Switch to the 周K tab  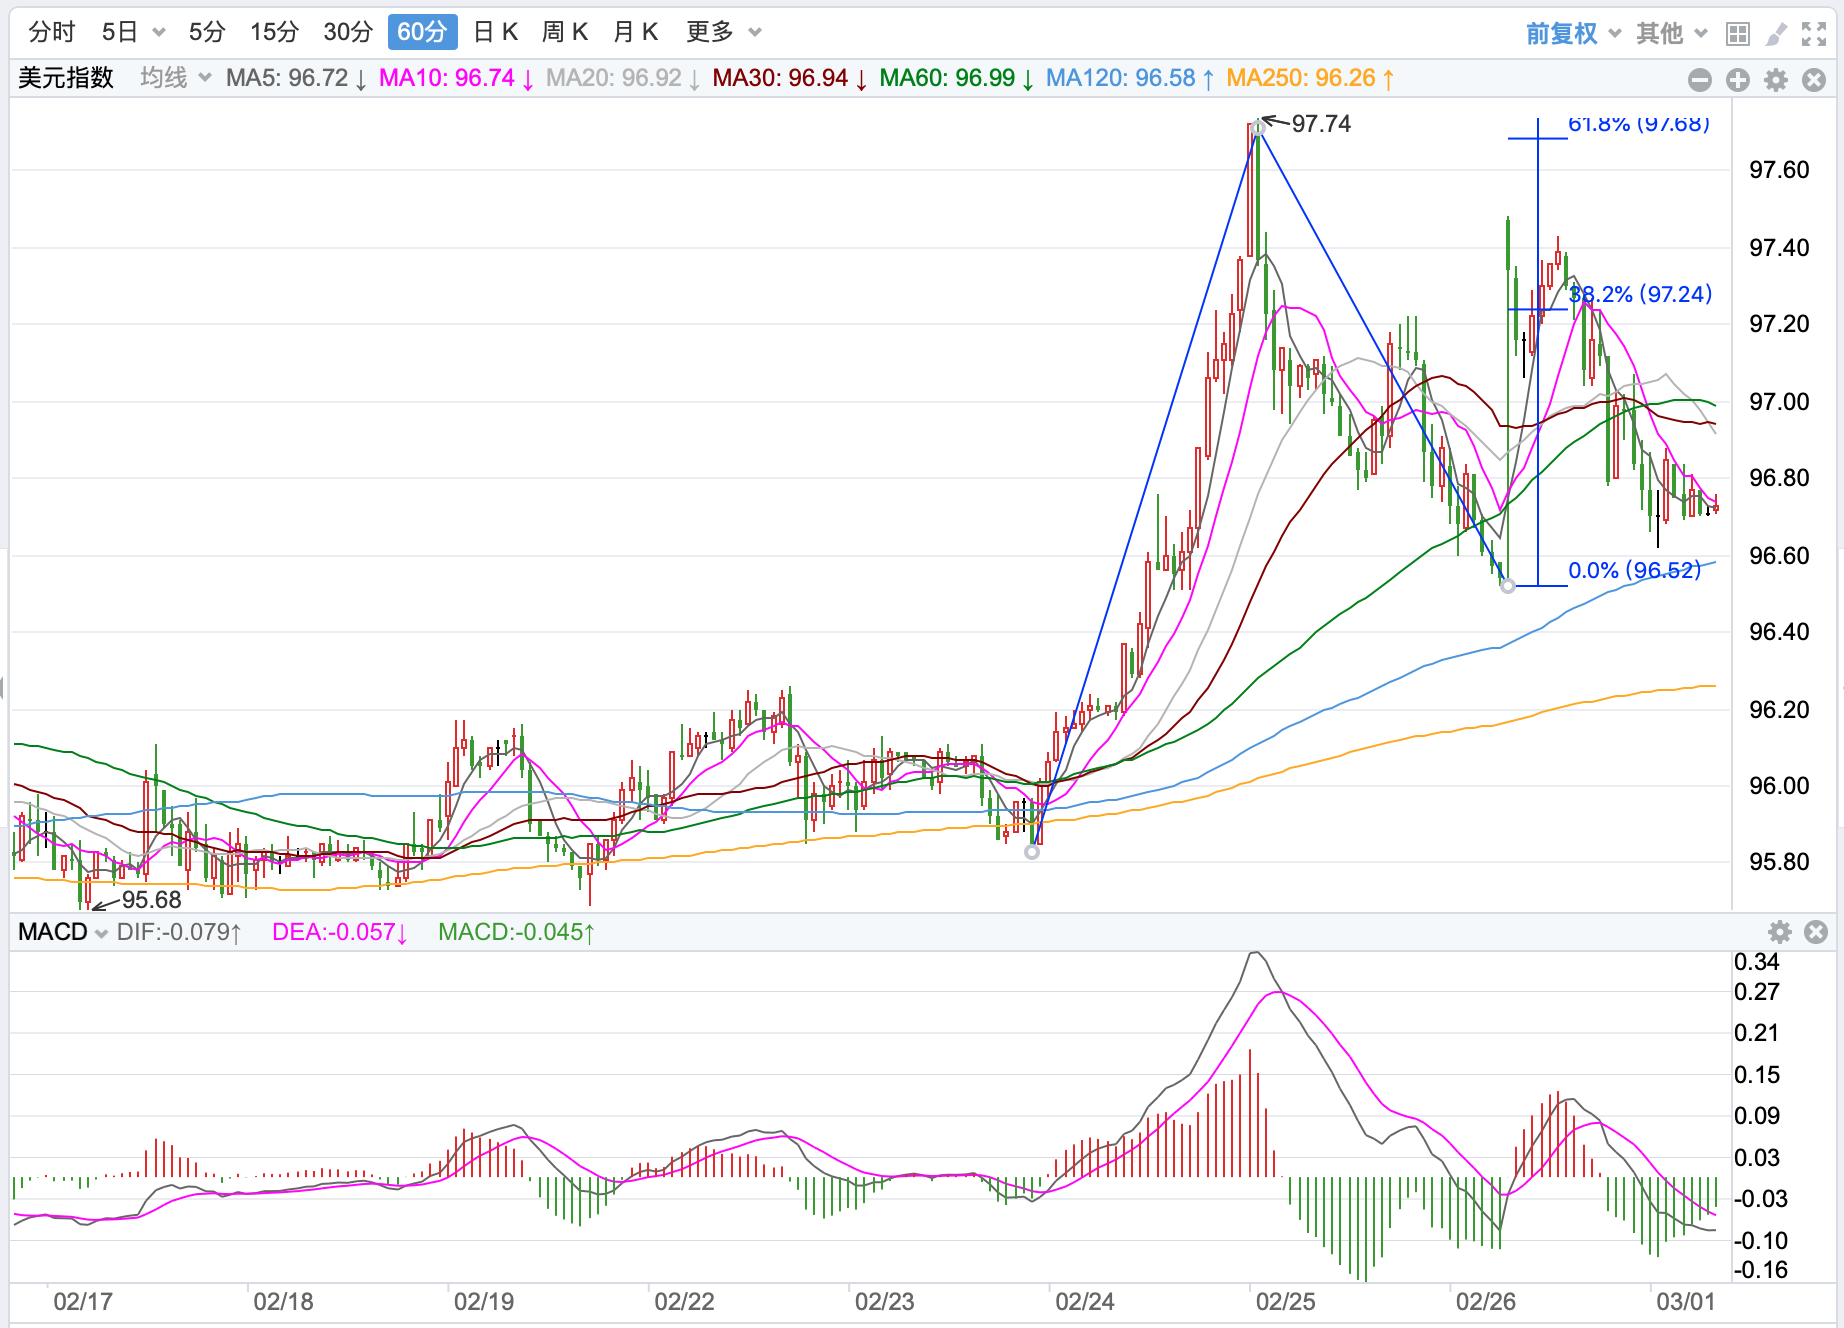[565, 32]
